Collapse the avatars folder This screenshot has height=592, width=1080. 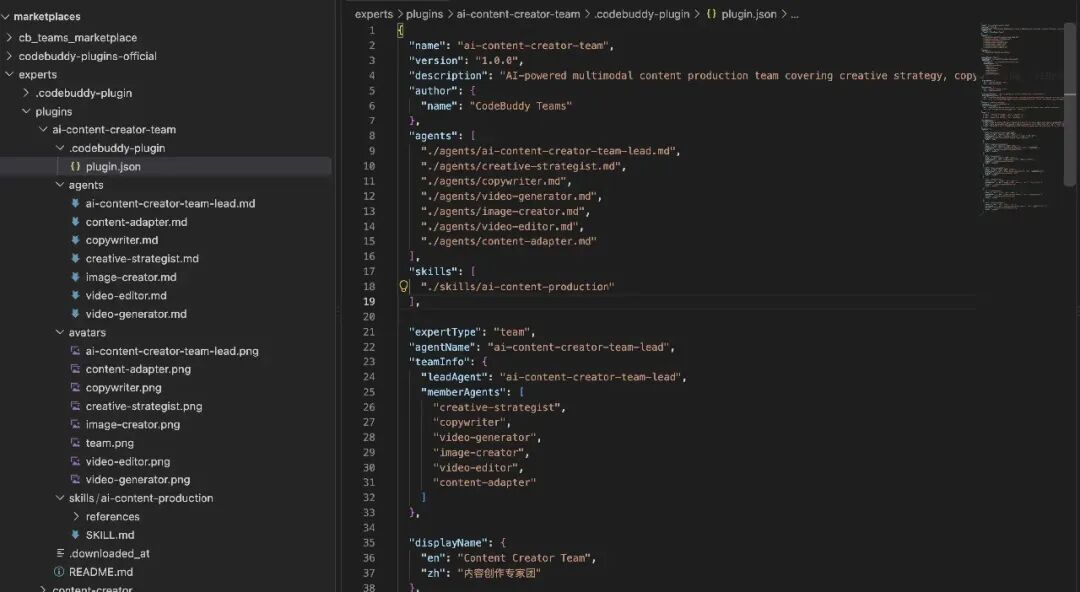[x=59, y=332]
